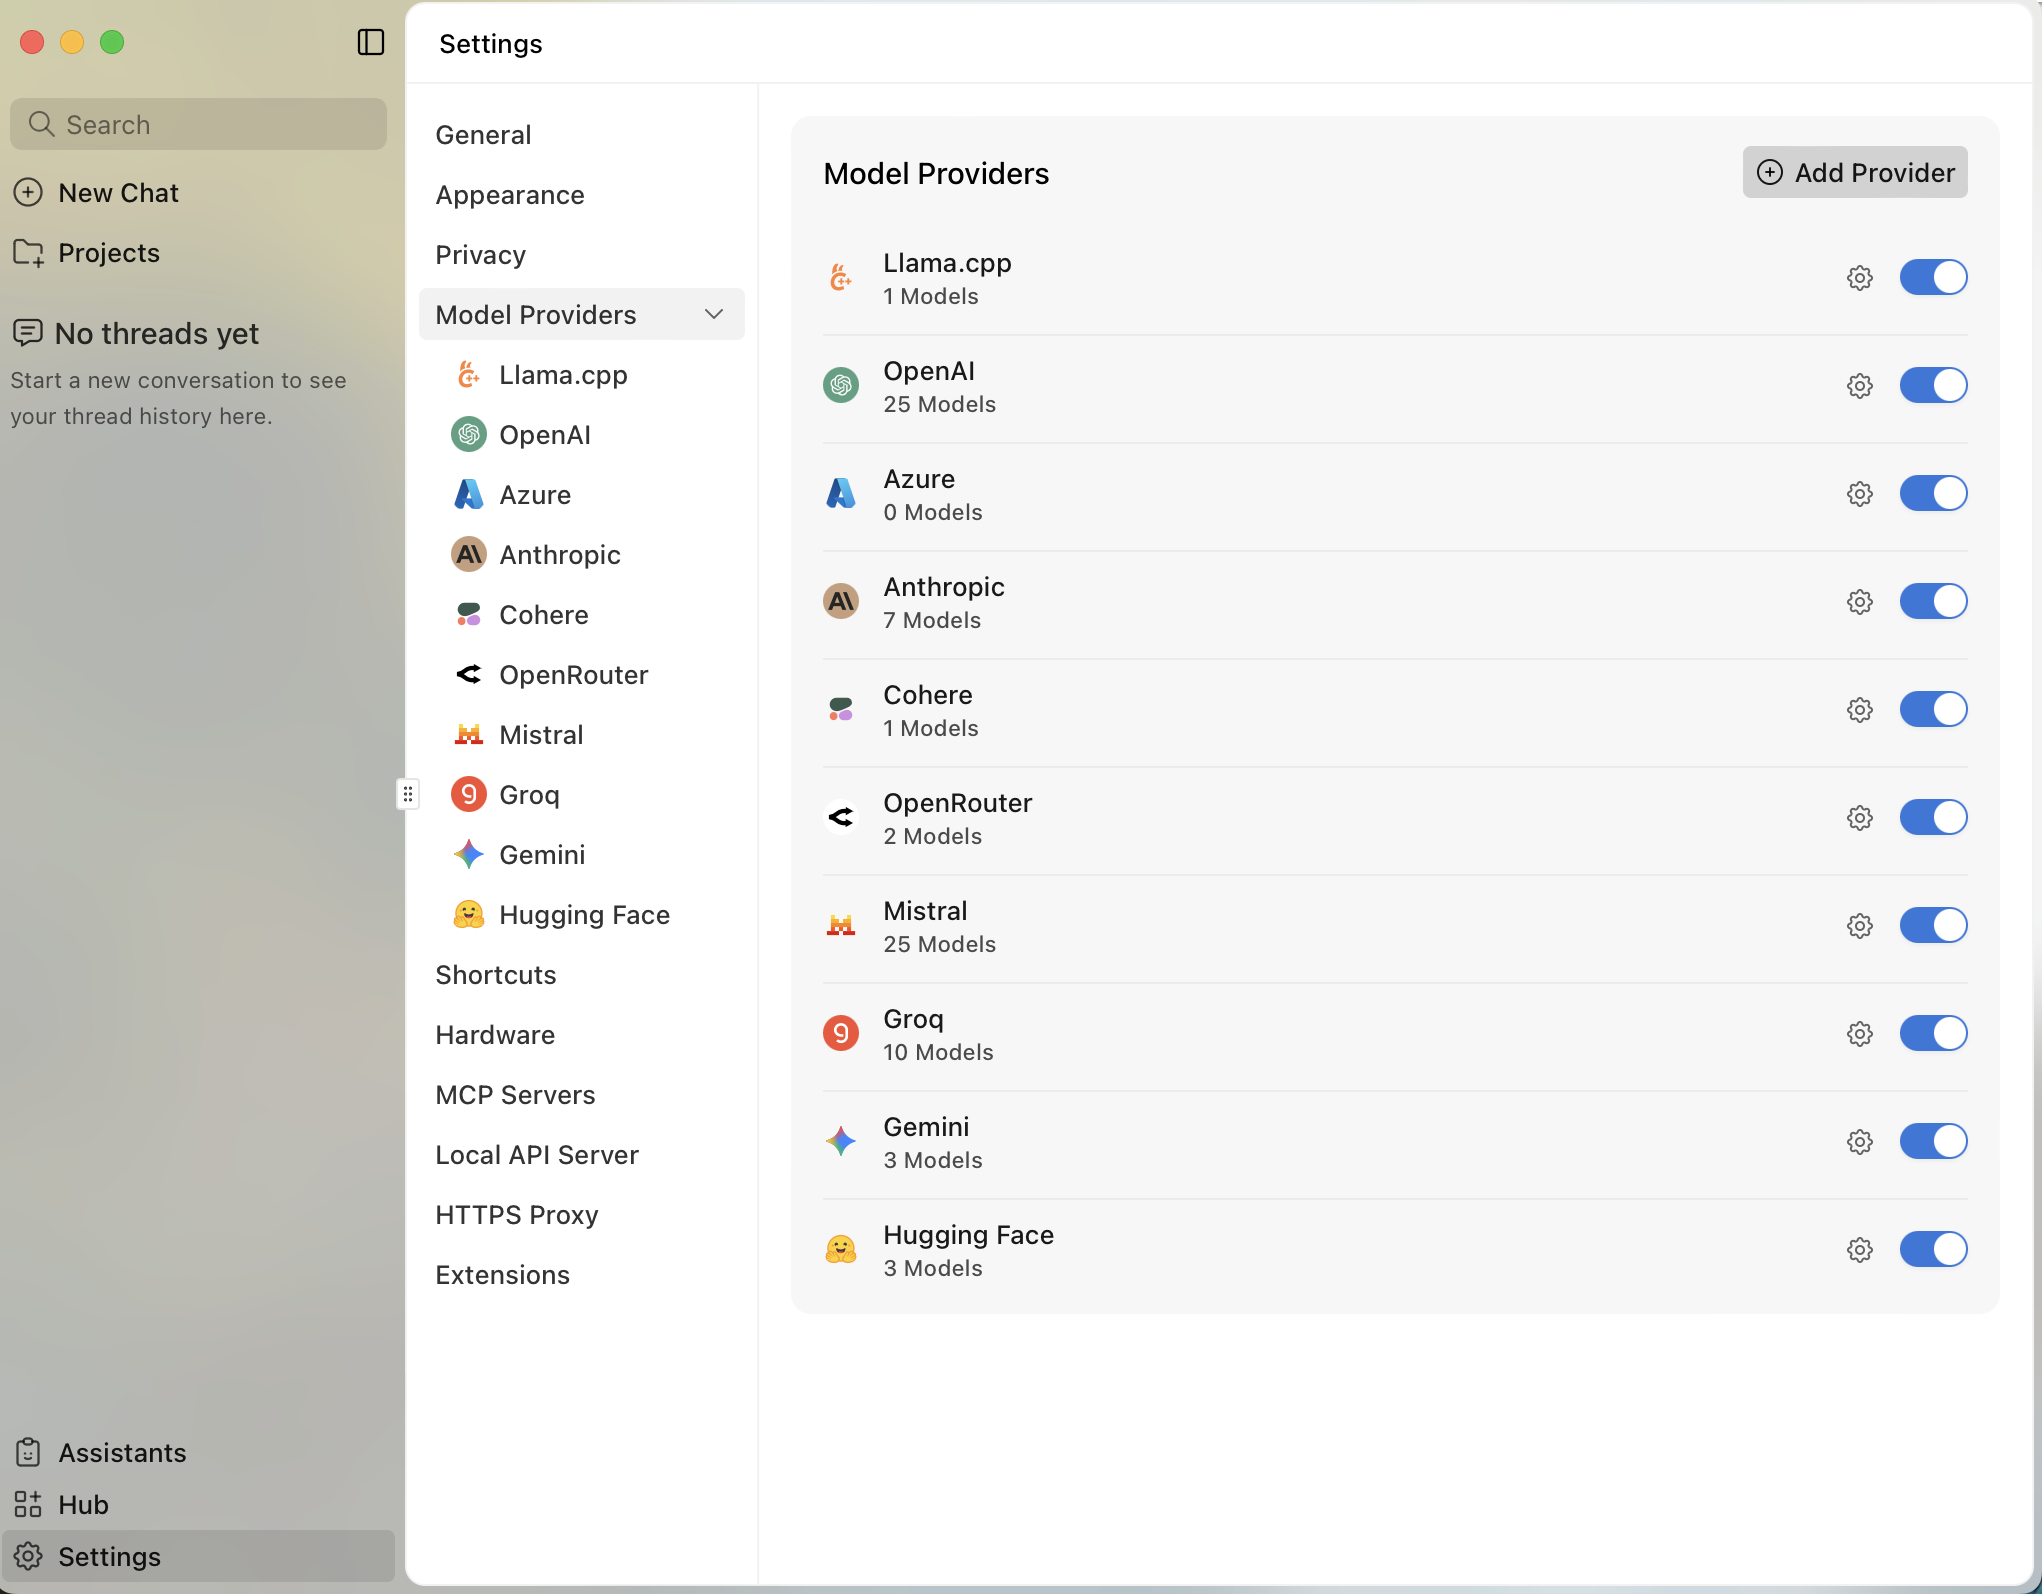Click the Hub grid icon
Image resolution: width=2042 pixels, height=1594 pixels.
(x=28, y=1504)
